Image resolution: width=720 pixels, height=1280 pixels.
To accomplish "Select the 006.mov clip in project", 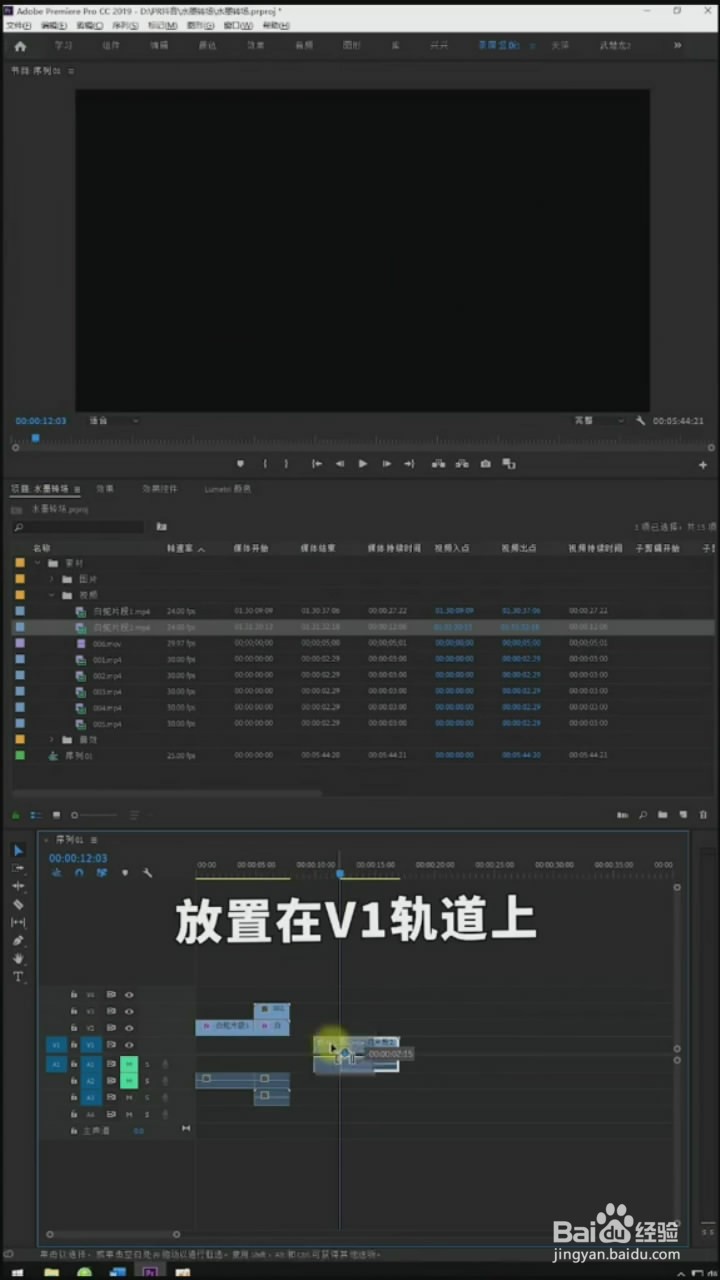I will [107, 643].
